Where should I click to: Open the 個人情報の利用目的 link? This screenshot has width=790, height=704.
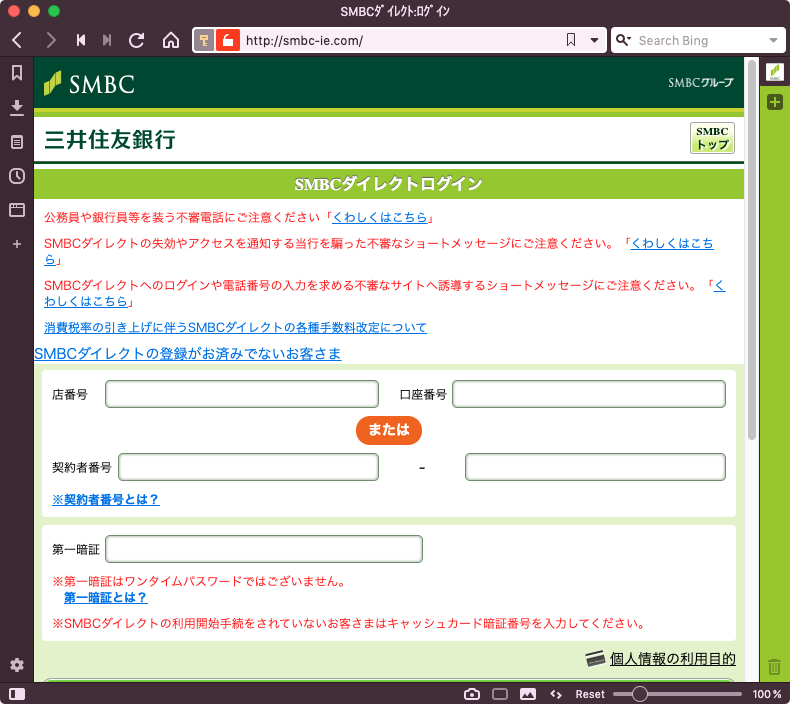(672, 659)
